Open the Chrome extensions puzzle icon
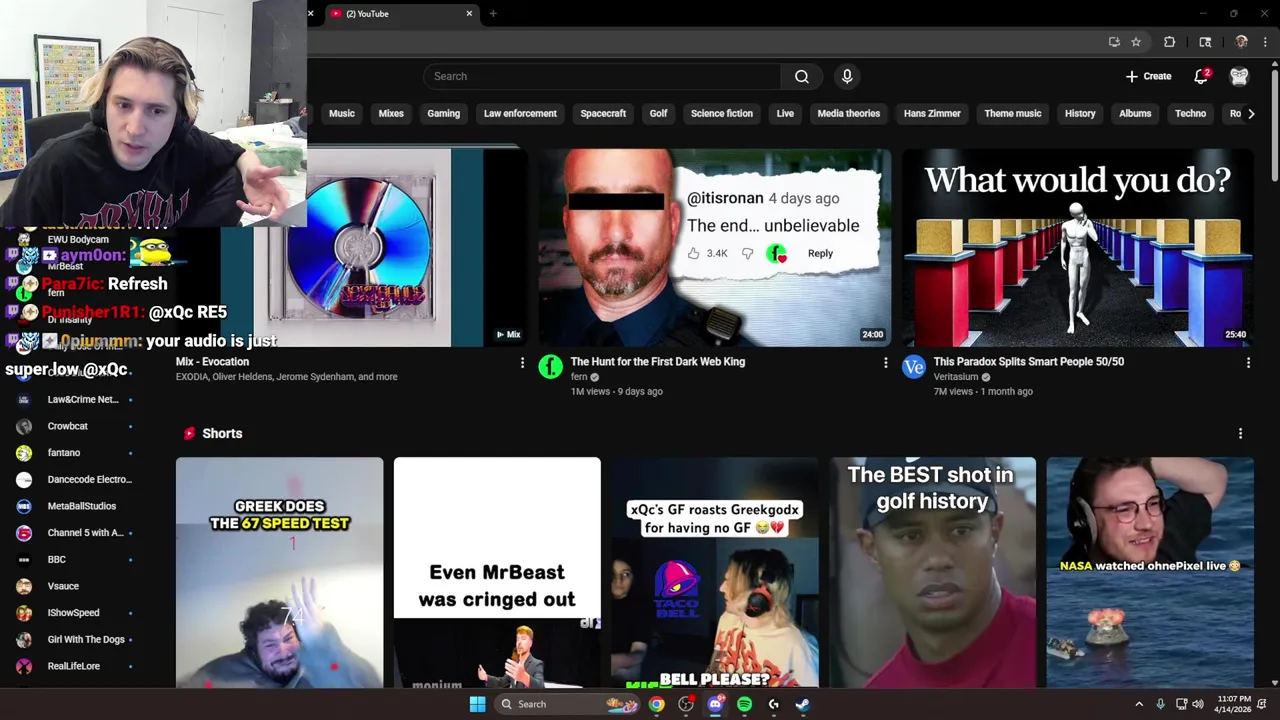This screenshot has height=720, width=1280. (x=1169, y=42)
